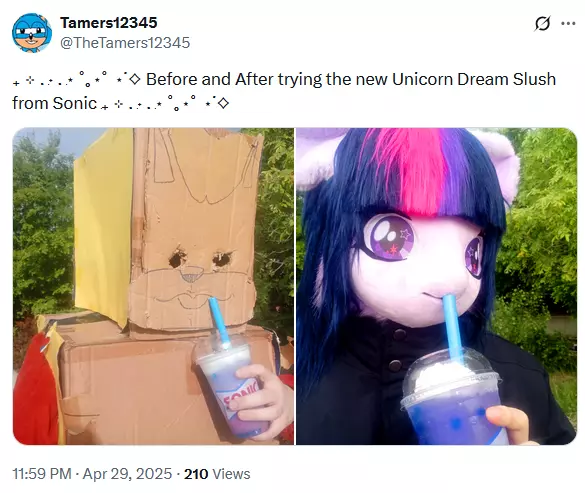Open the three-dot more options menu
The height and width of the screenshot is (493, 585).
(568, 24)
